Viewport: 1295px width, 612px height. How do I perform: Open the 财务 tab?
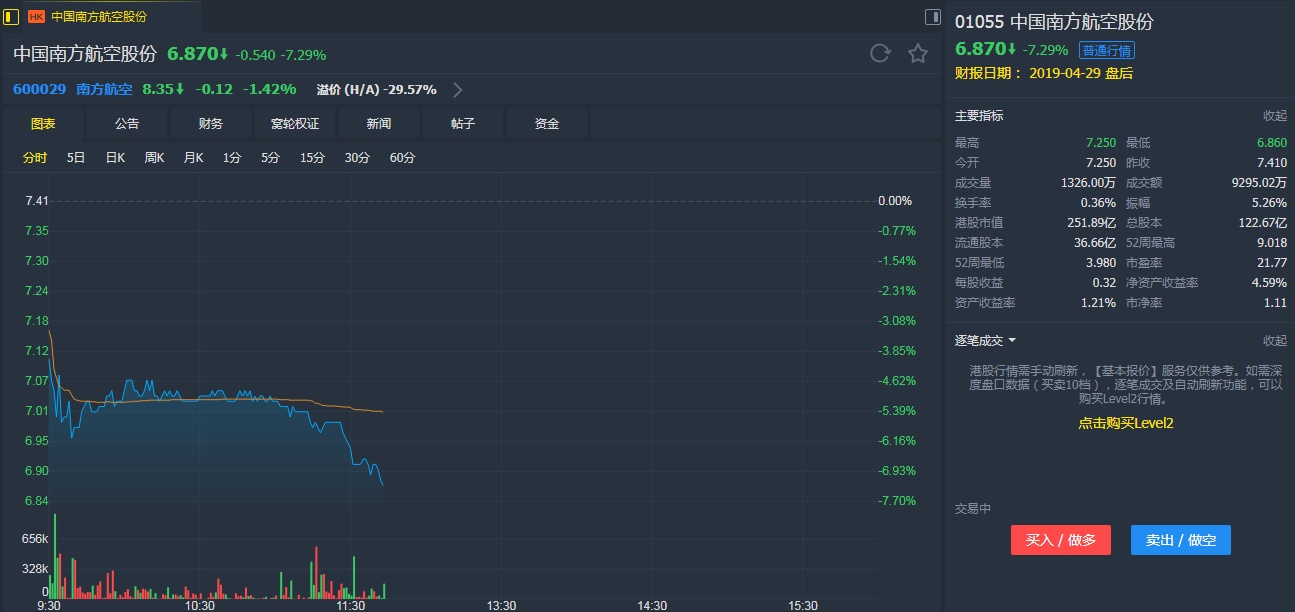(211, 124)
